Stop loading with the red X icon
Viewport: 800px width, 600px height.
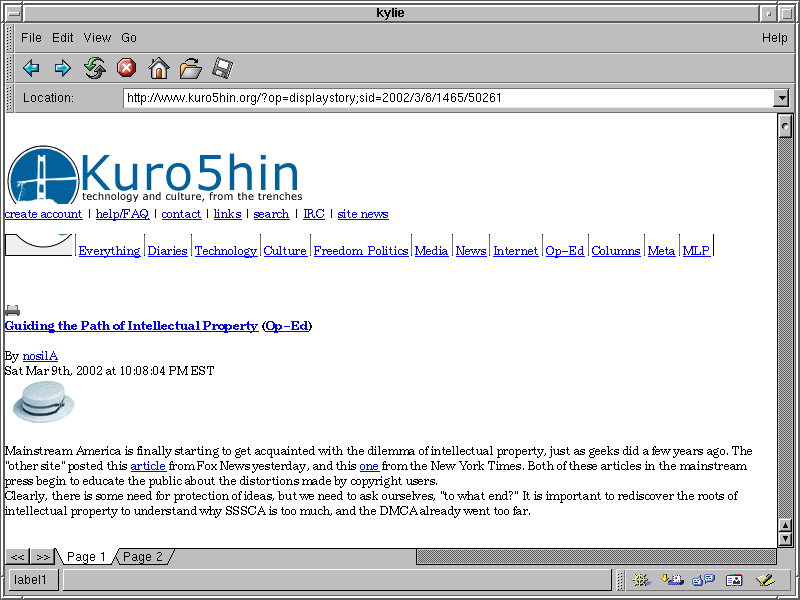click(x=127, y=68)
